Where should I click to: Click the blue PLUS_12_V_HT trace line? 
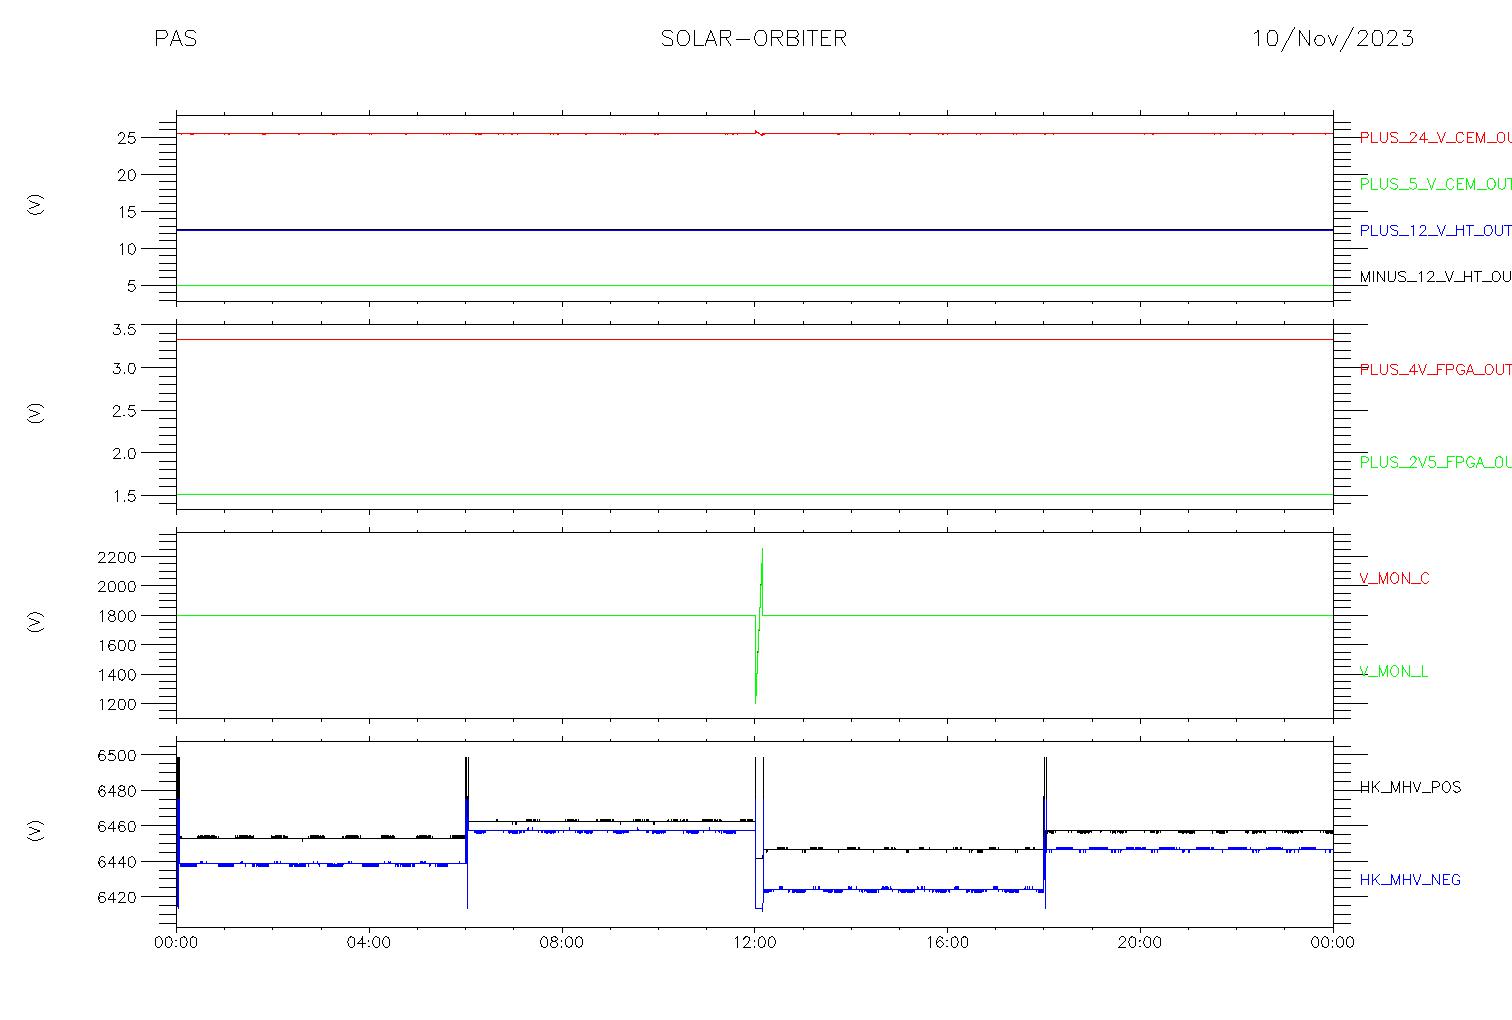(754, 230)
